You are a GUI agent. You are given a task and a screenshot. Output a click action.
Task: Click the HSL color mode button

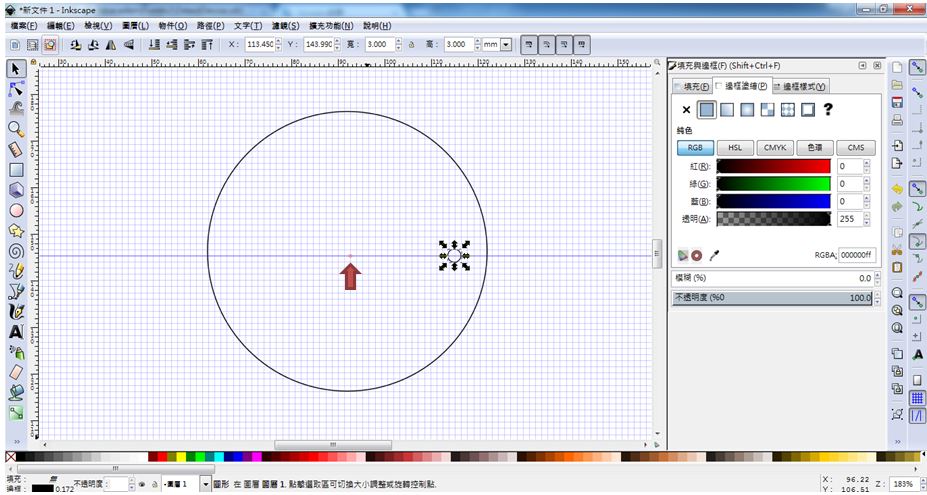[735, 148]
